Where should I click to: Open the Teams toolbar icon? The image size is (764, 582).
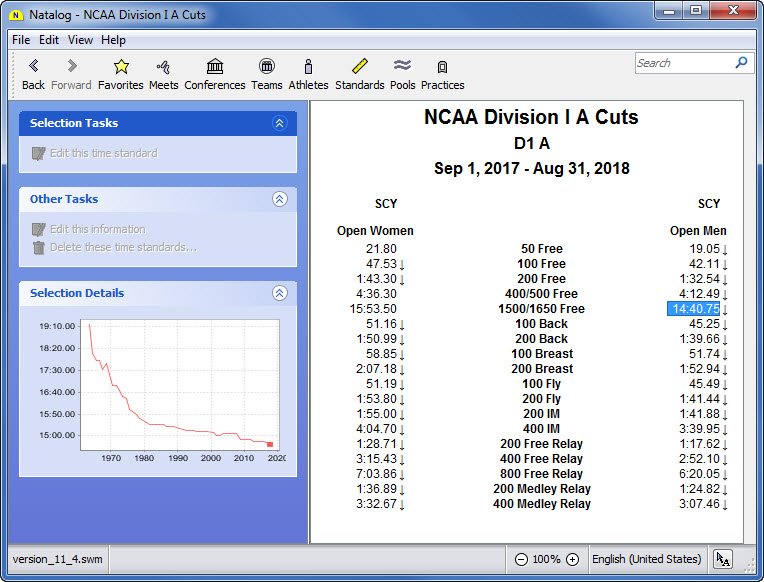click(266, 67)
